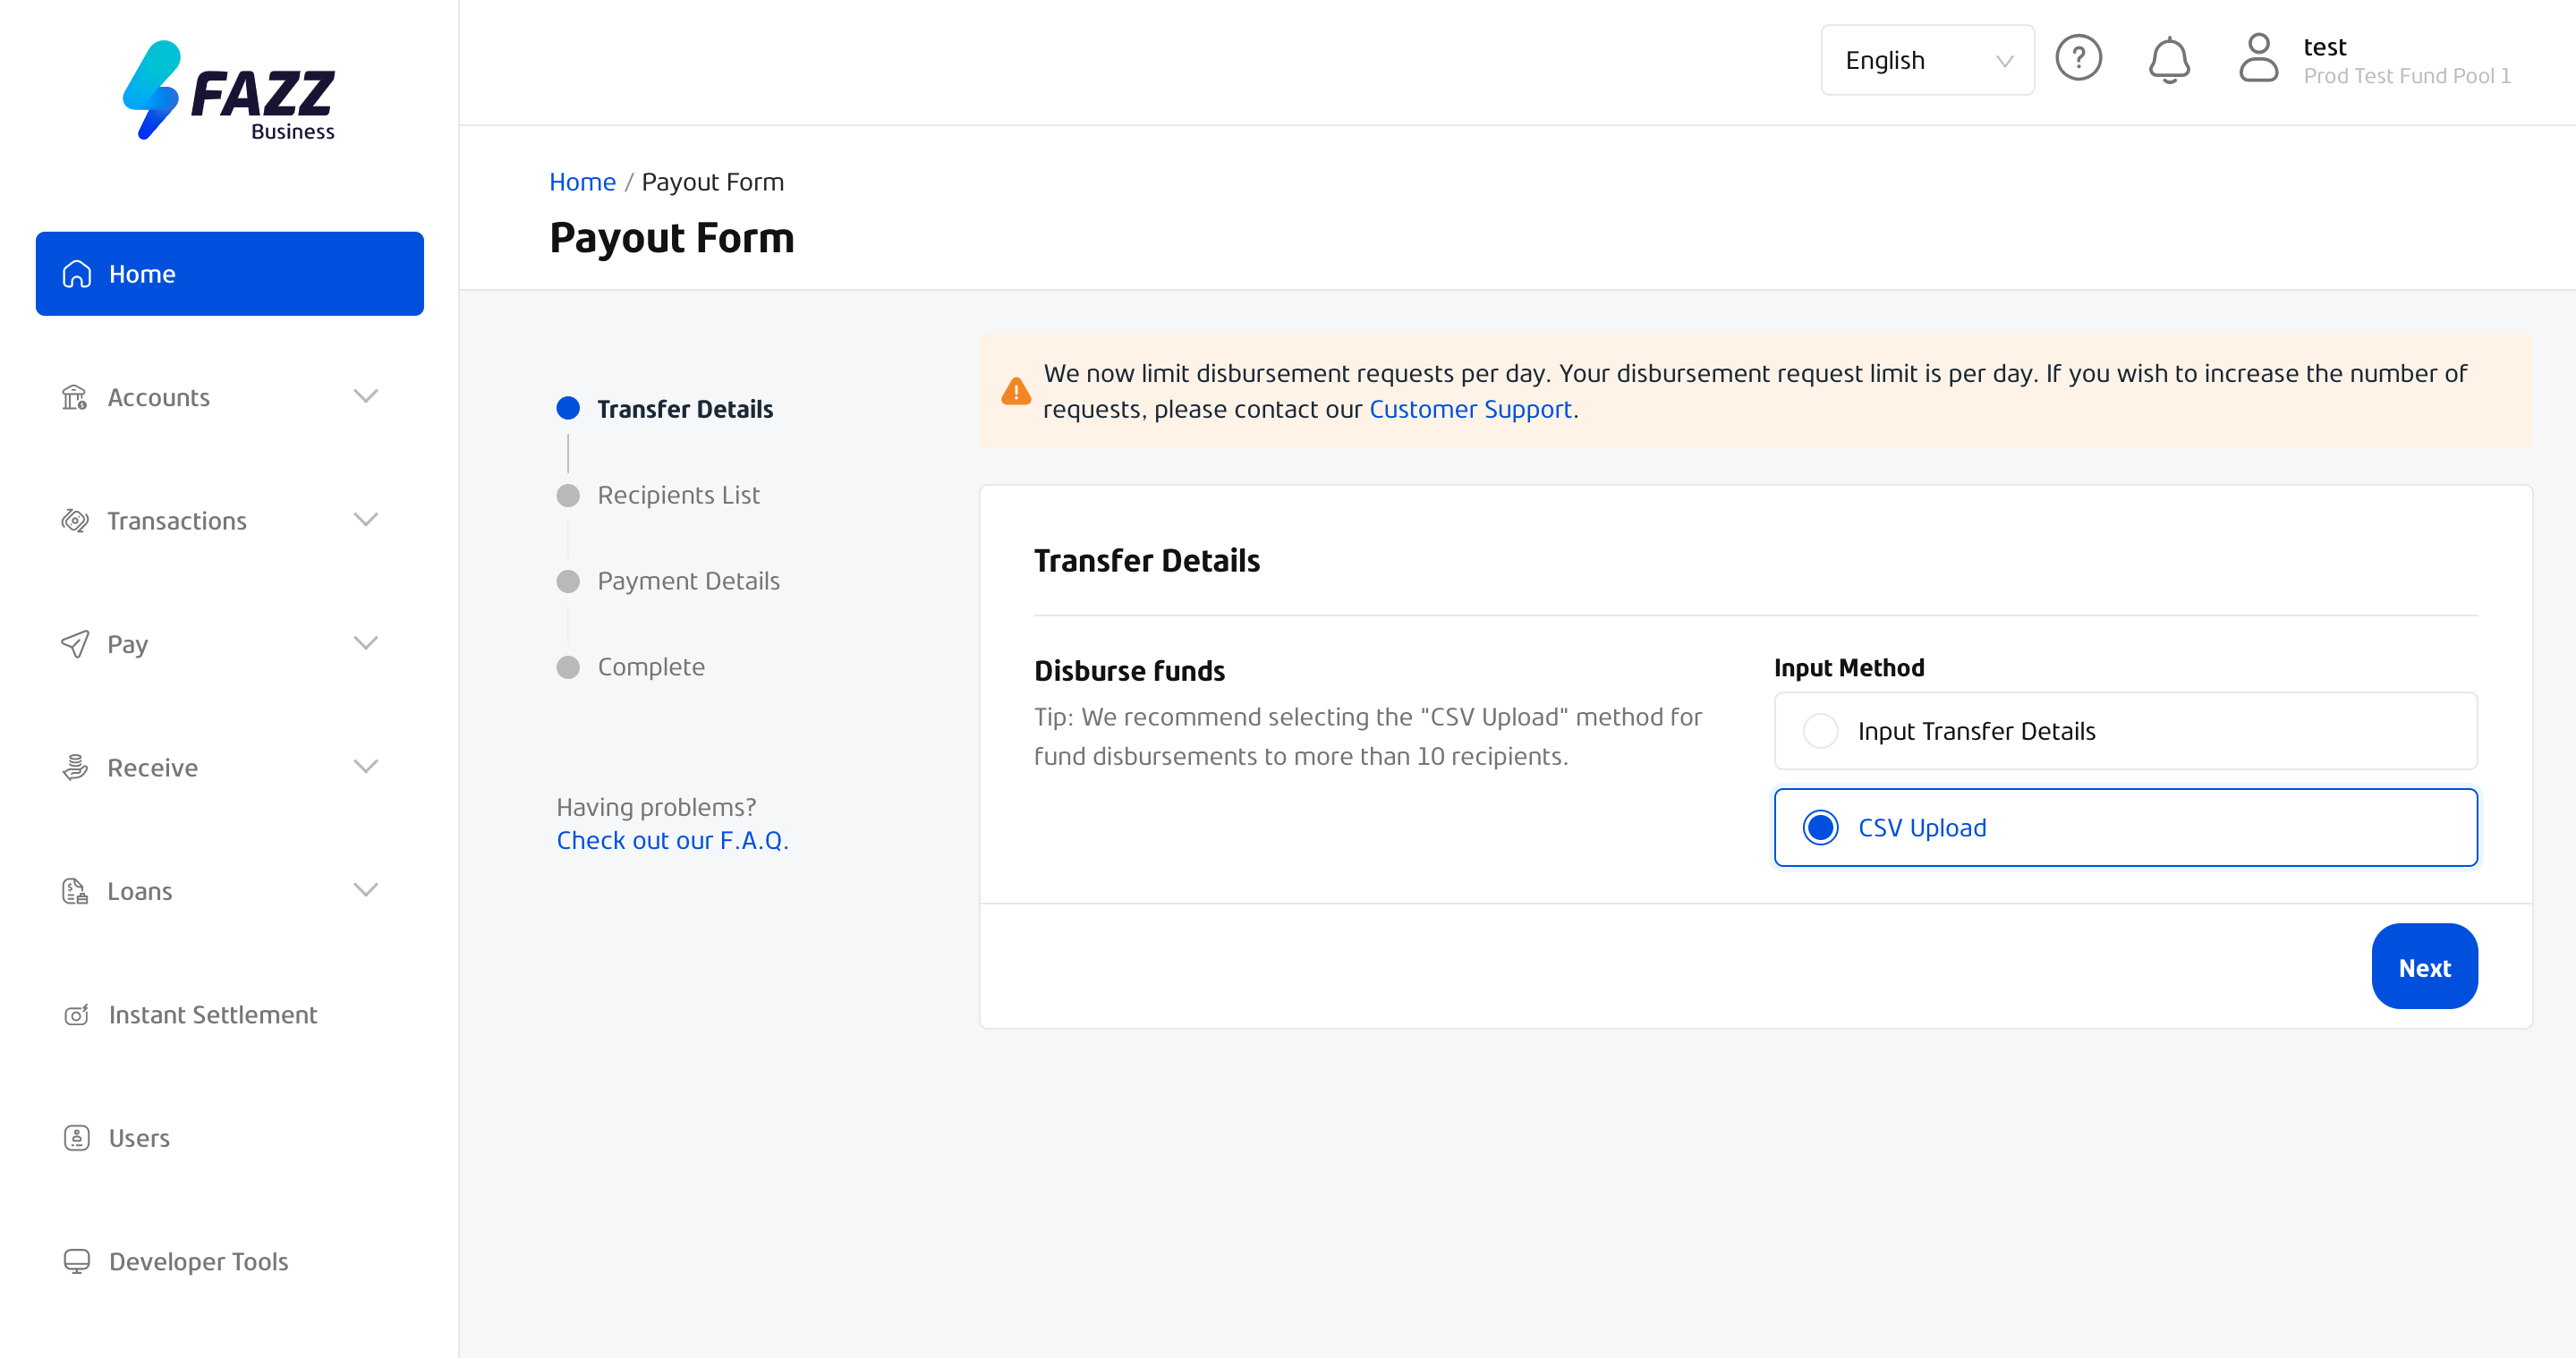Viewport: 2576px width, 1358px height.
Task: Expand the Loans menu chevron
Action: pos(366,889)
